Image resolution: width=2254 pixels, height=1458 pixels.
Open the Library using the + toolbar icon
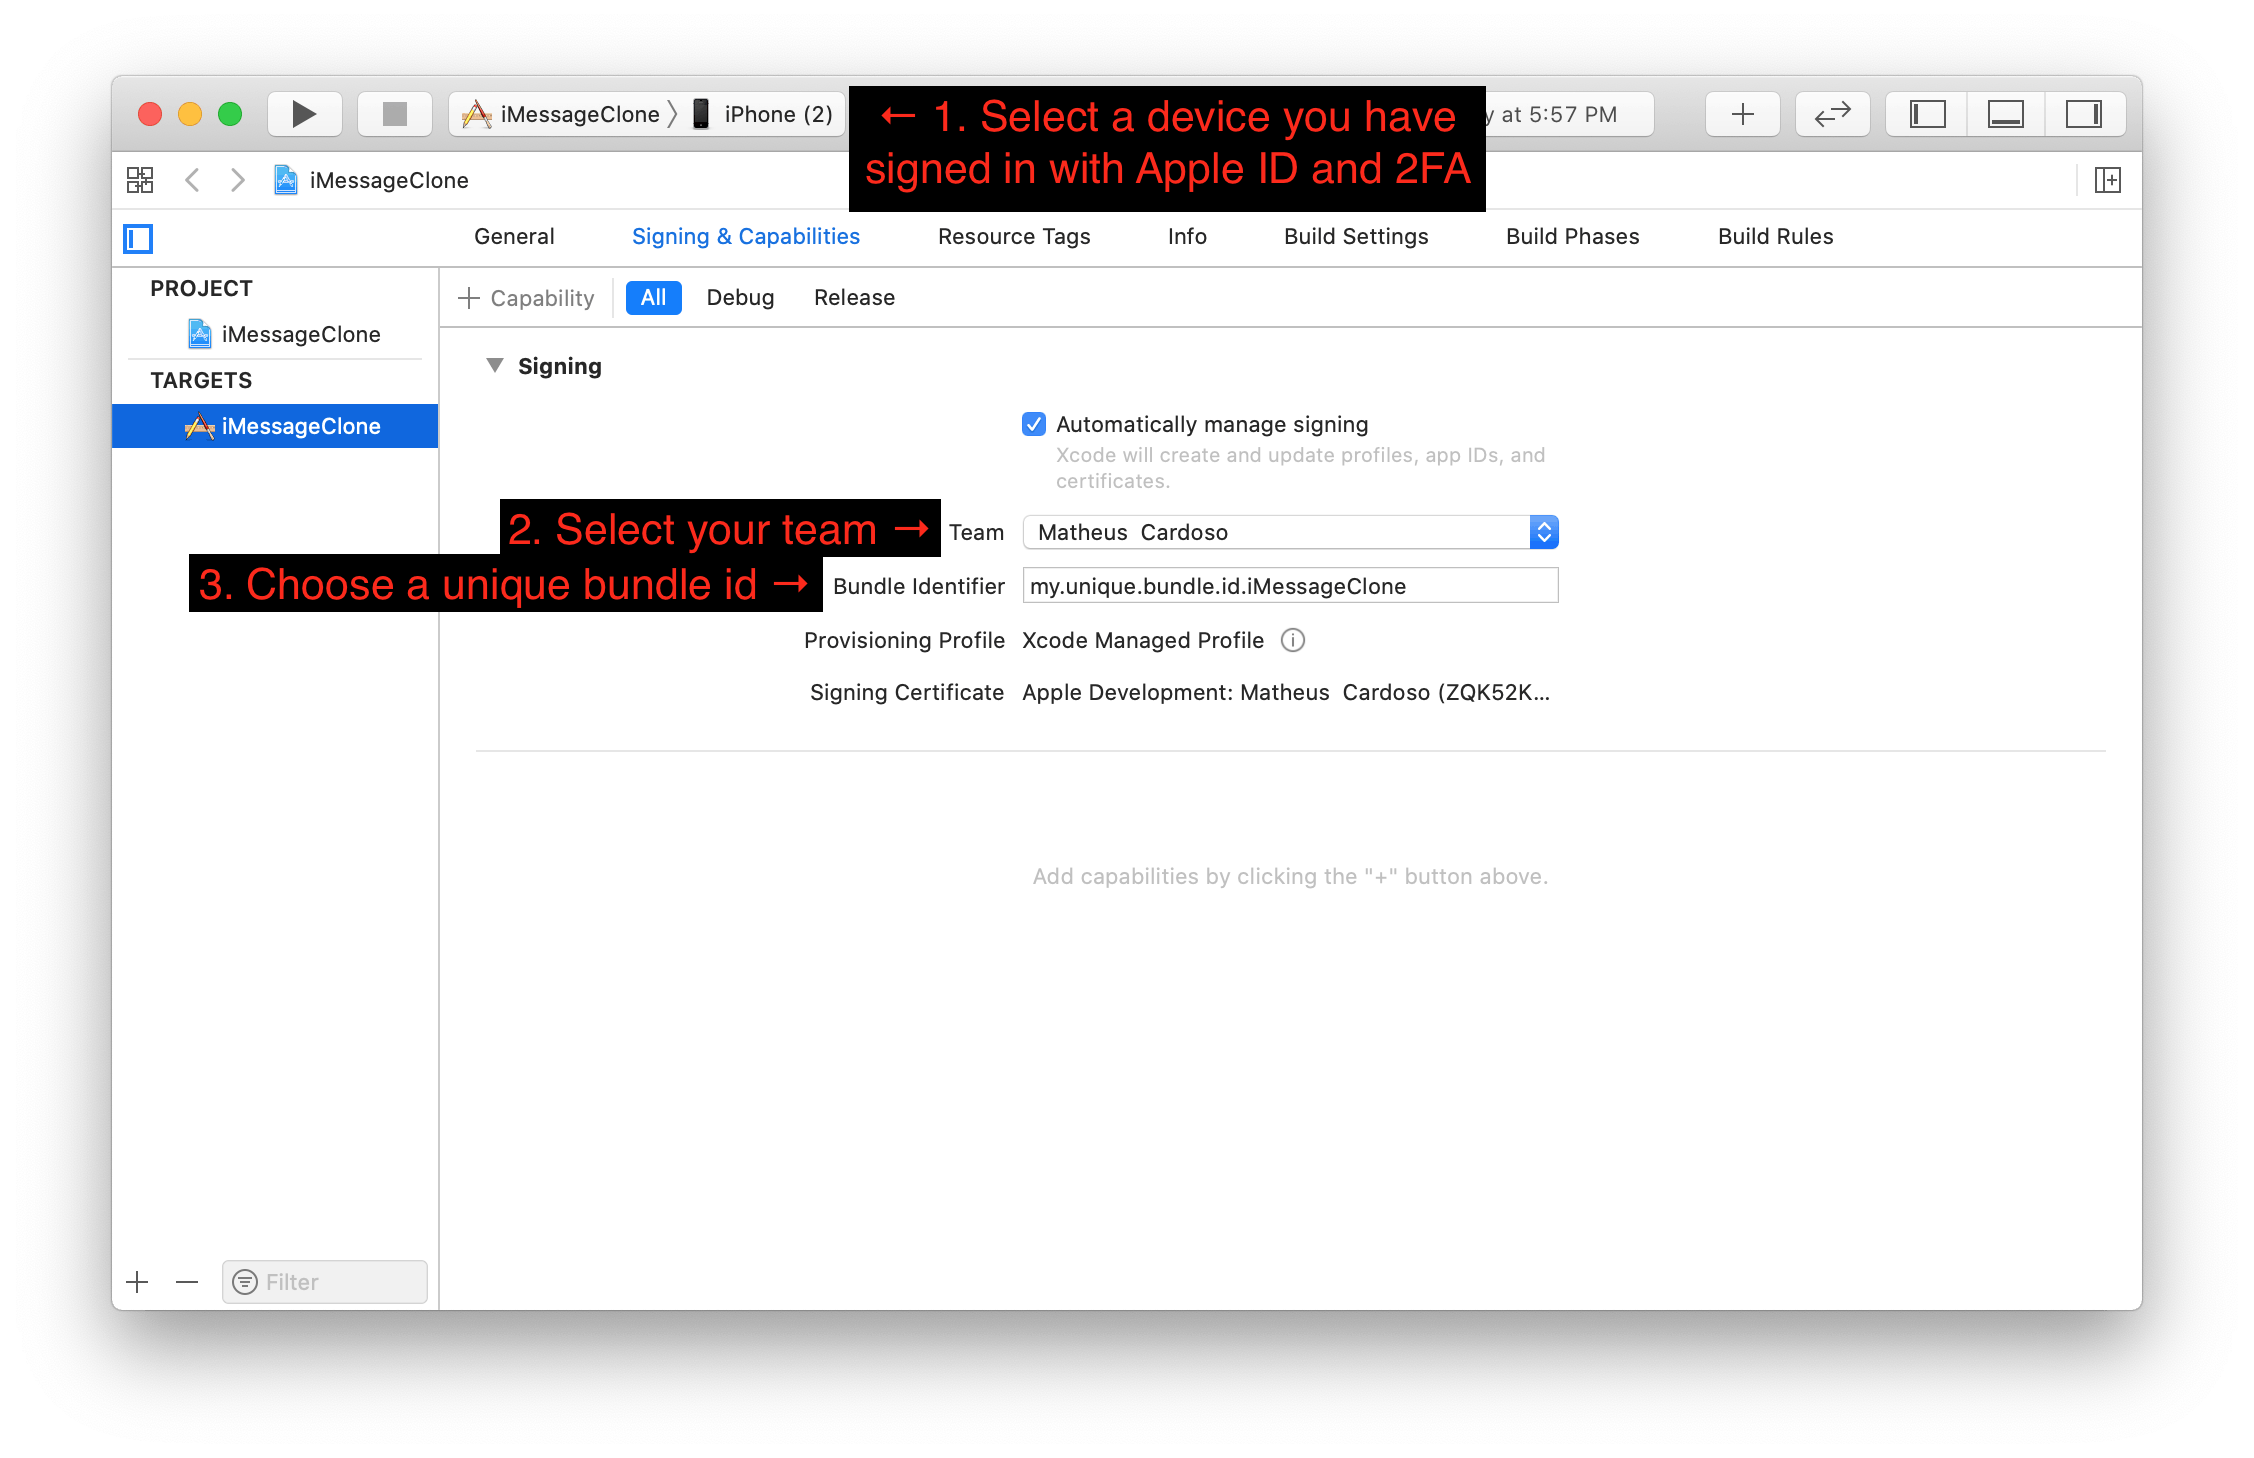tap(1741, 113)
